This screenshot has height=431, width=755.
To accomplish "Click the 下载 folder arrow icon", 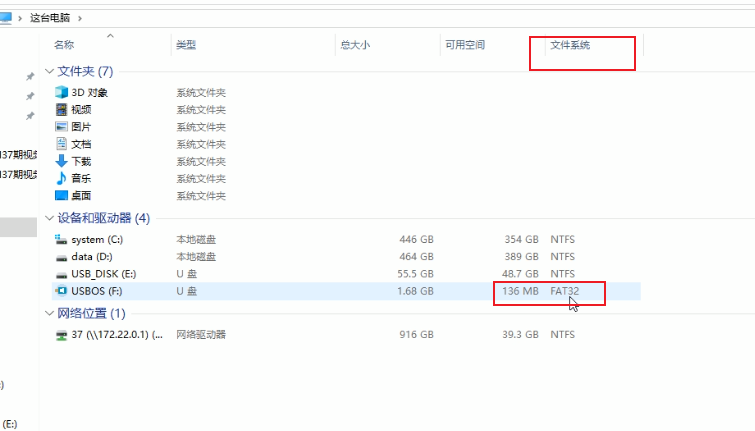I will (61, 161).
